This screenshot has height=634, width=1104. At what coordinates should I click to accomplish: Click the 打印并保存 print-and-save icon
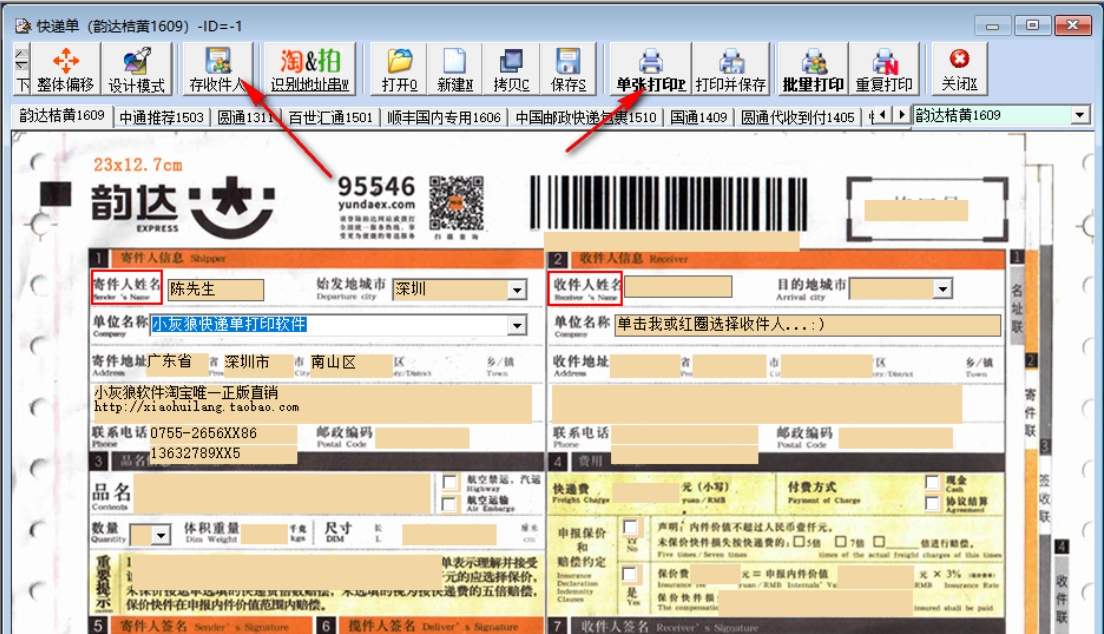tap(731, 70)
